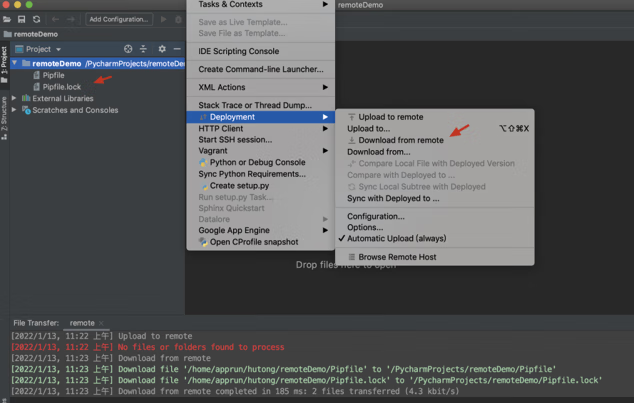
Task: Click the remoteDemo breadcrumb label
Action: tap(36, 34)
